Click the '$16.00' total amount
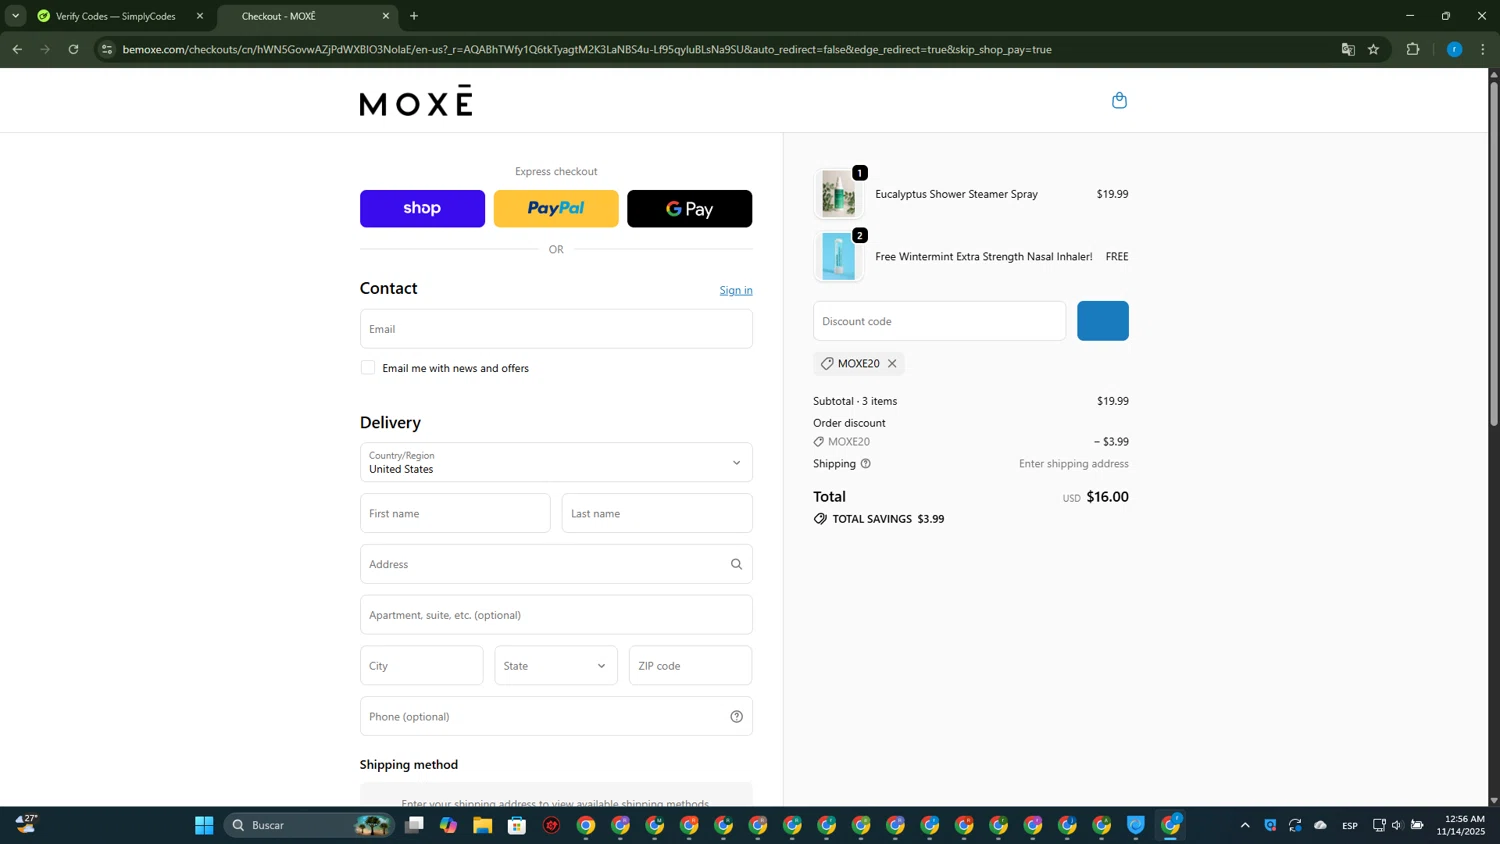The image size is (1500, 844). (1107, 497)
